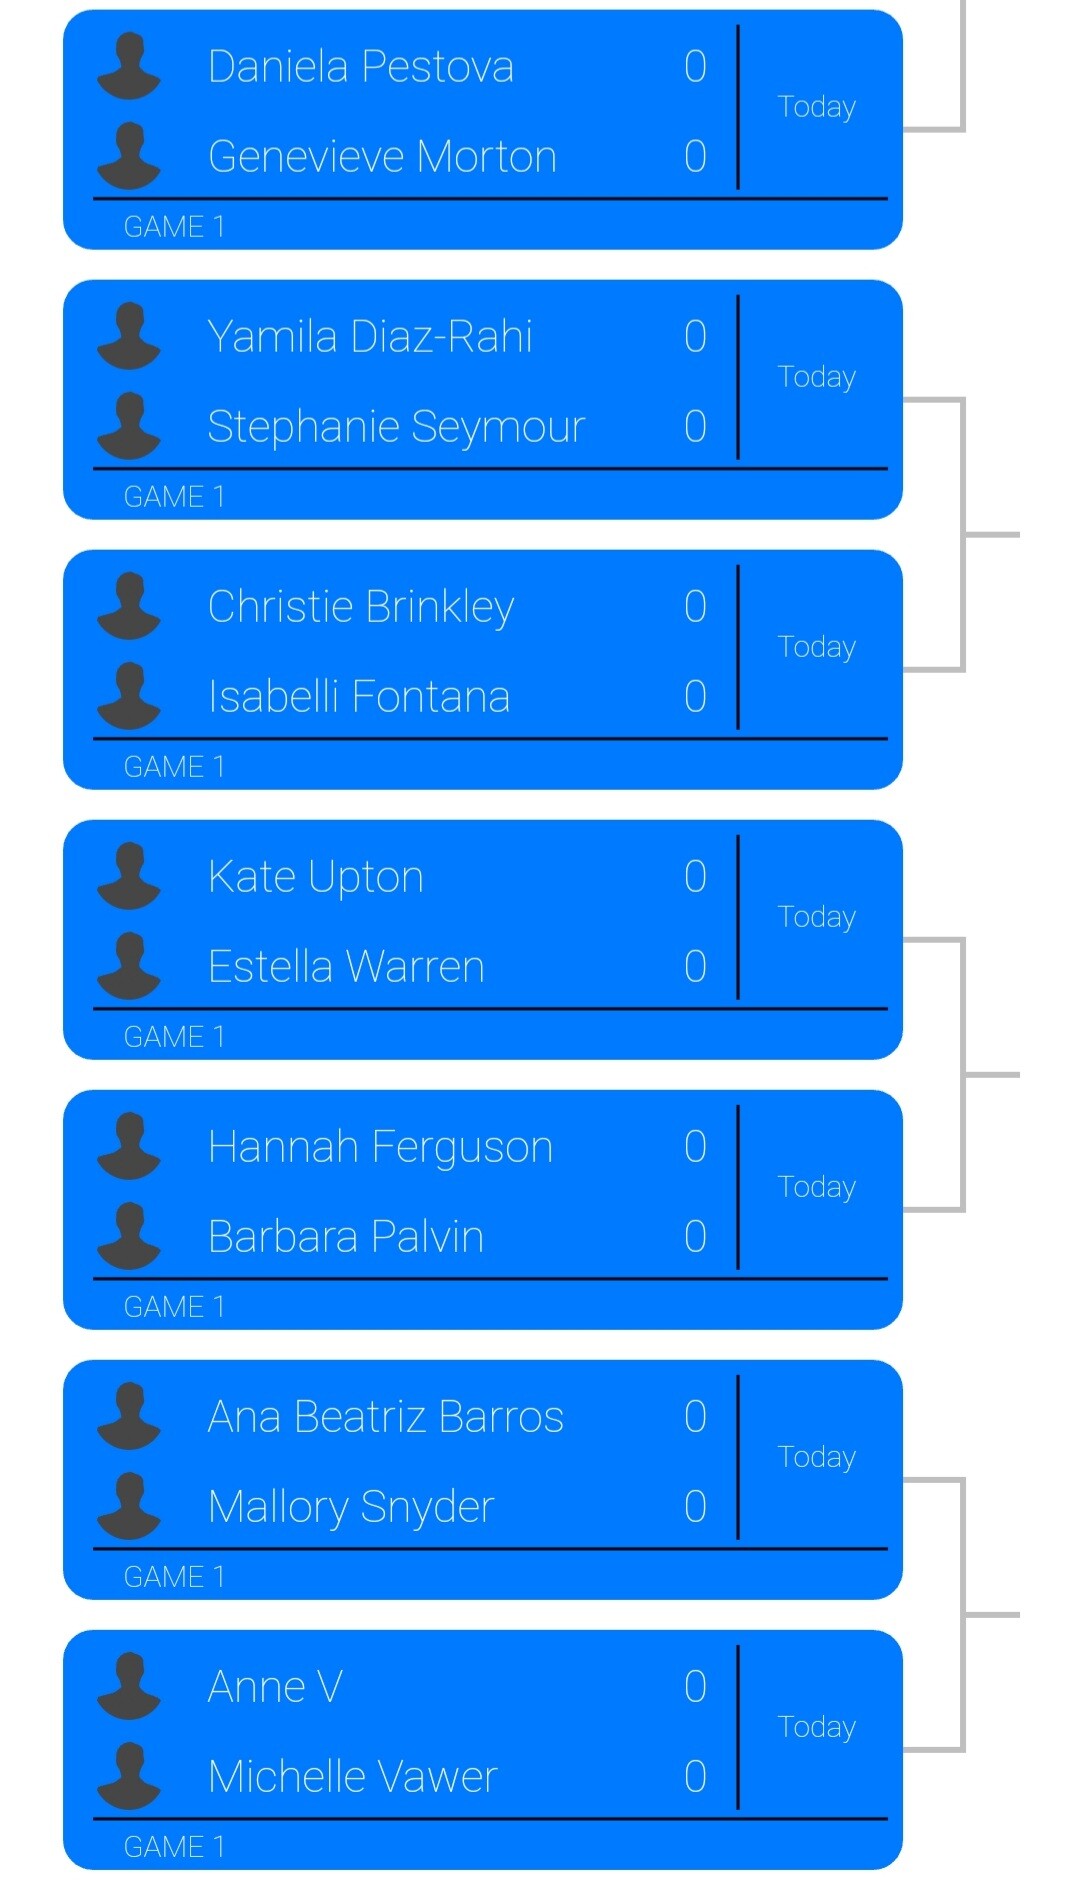1080x1880 pixels.
Task: Open Estella Warren's player name
Action: tap(346, 967)
